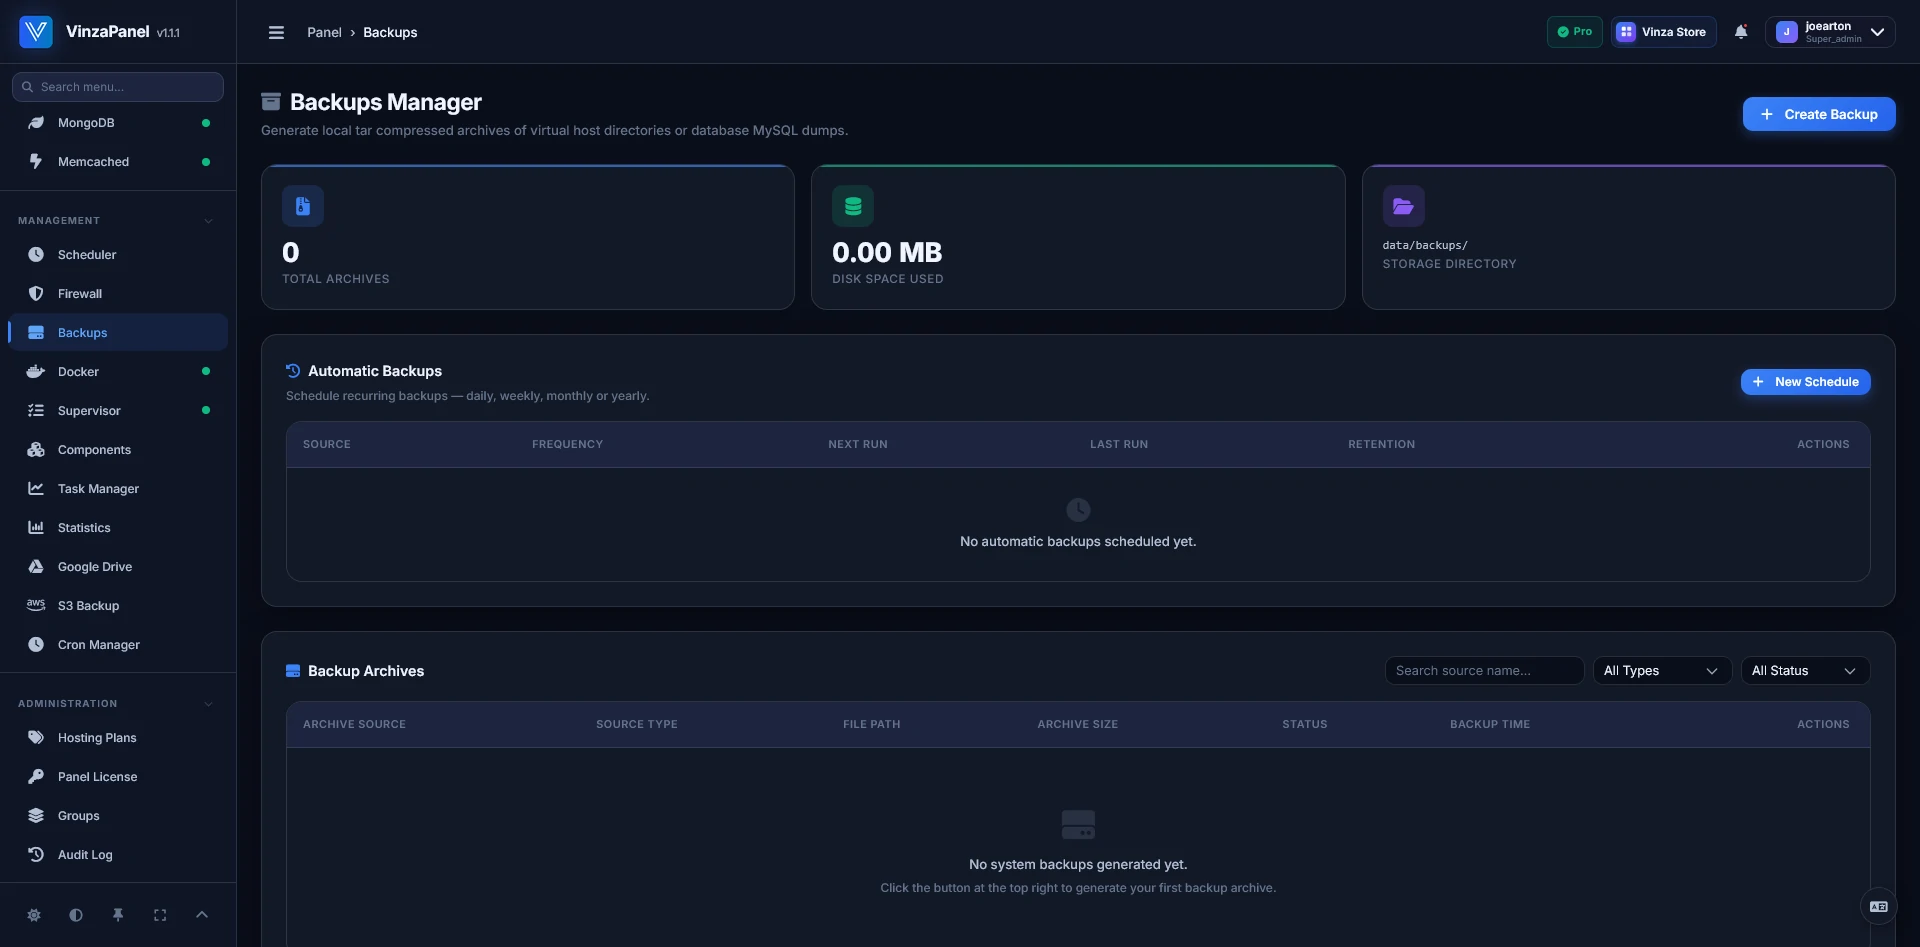Image resolution: width=1920 pixels, height=947 pixels.
Task: Open the All Types filter dropdown
Action: pos(1661,671)
